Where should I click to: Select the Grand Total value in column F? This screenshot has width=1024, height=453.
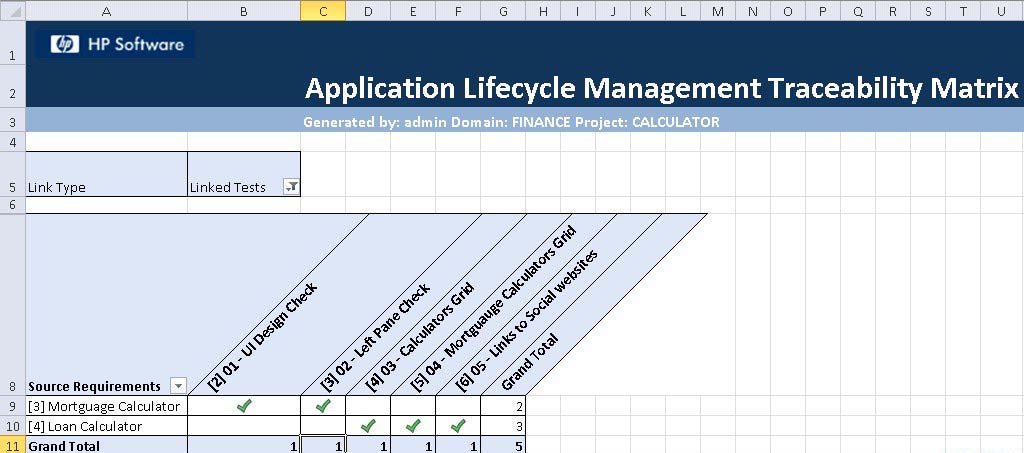(458, 446)
